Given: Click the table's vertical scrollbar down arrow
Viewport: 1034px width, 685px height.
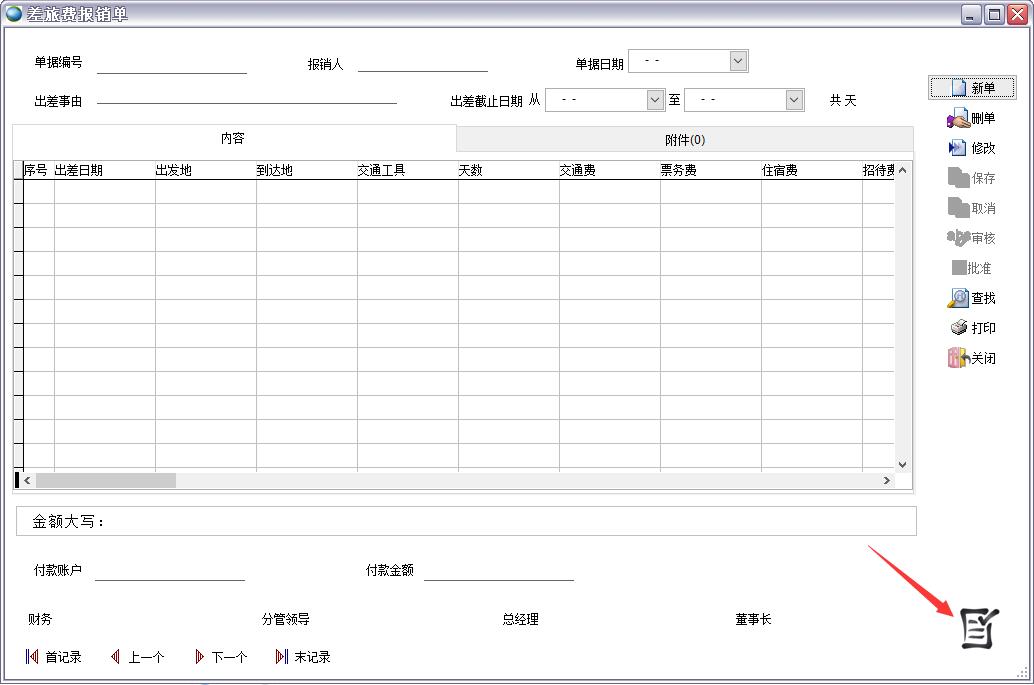Looking at the screenshot, I should click(x=902, y=464).
